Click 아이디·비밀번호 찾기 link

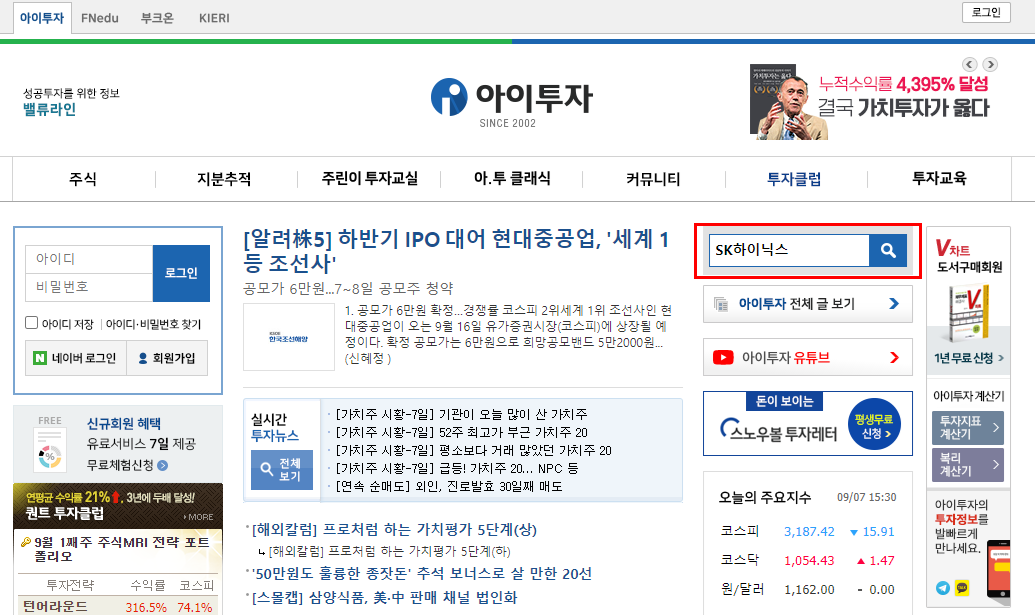tap(153, 324)
